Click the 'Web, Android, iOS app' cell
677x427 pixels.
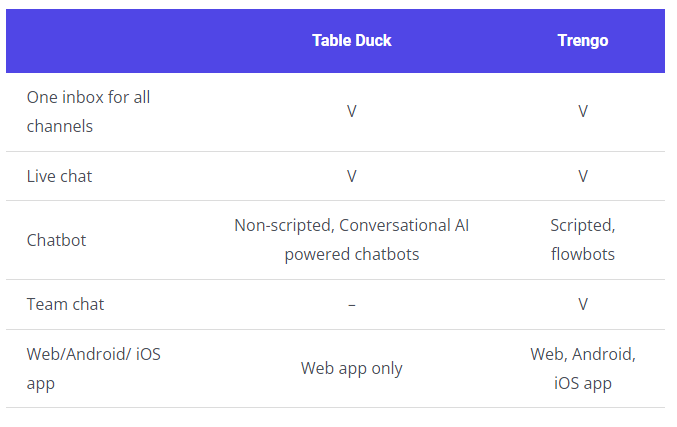click(x=582, y=368)
